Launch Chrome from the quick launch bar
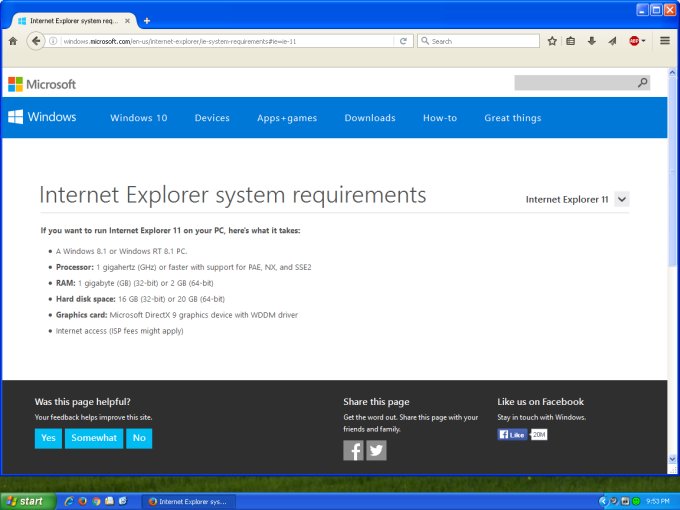 click(x=96, y=501)
